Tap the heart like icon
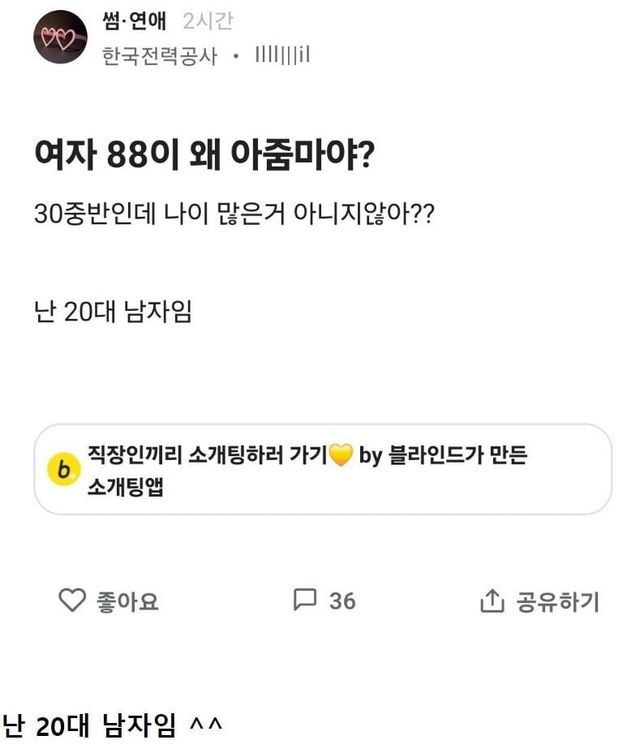640x754 pixels. pyautogui.click(x=72, y=600)
